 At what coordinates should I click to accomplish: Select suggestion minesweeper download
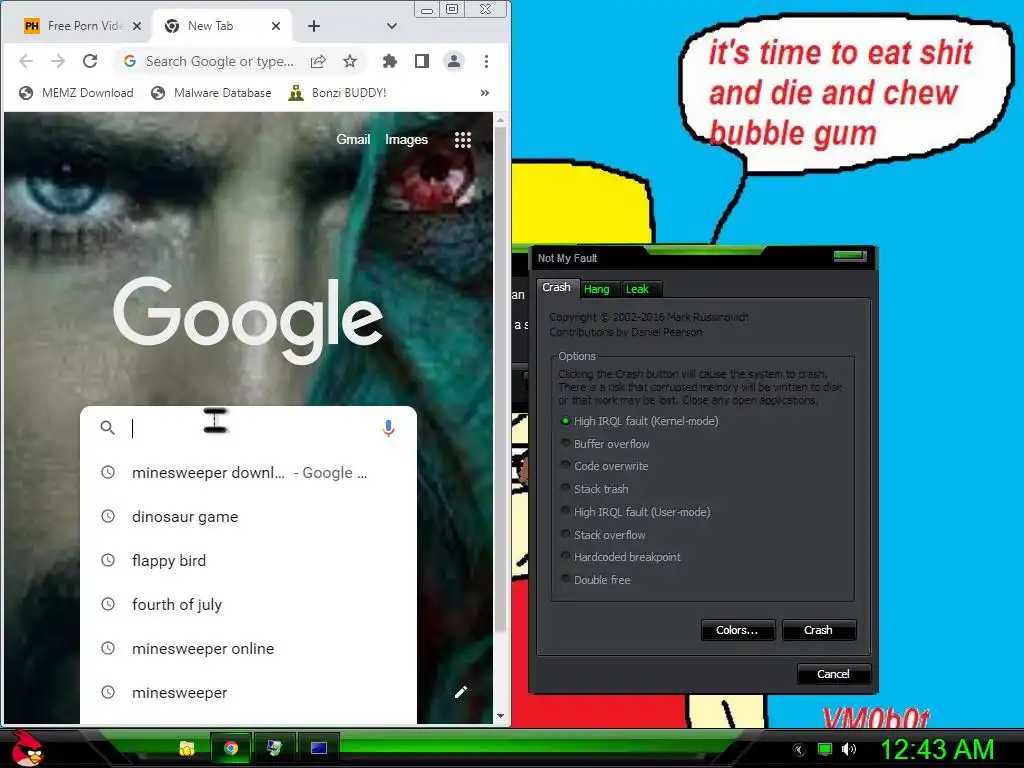coord(248,472)
